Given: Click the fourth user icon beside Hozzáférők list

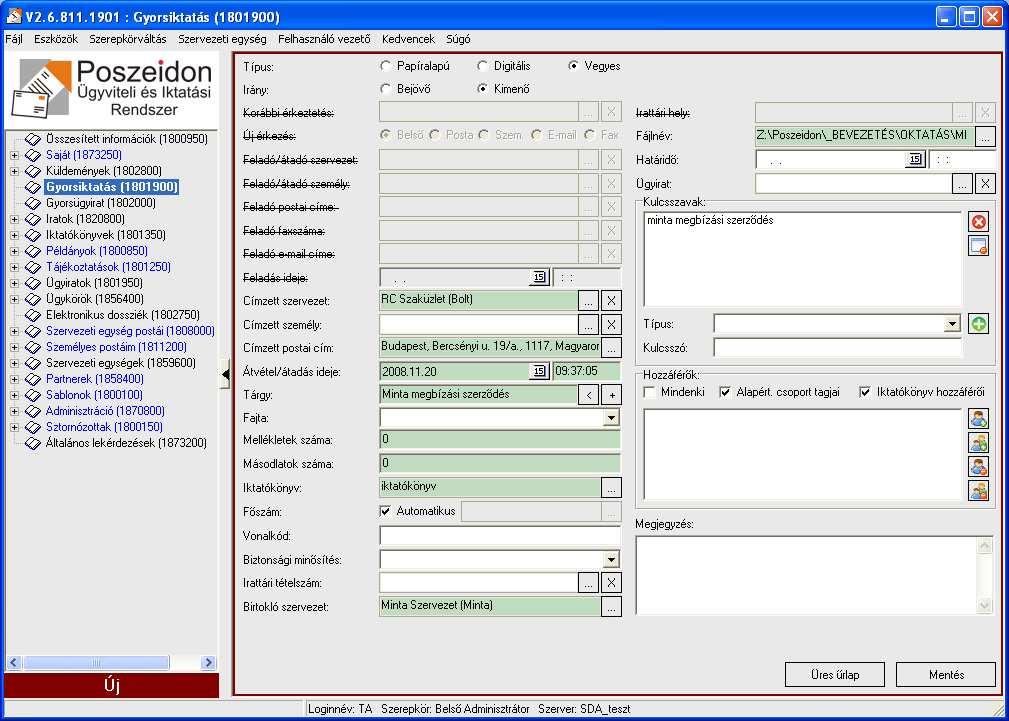Looking at the screenshot, I should (978, 491).
